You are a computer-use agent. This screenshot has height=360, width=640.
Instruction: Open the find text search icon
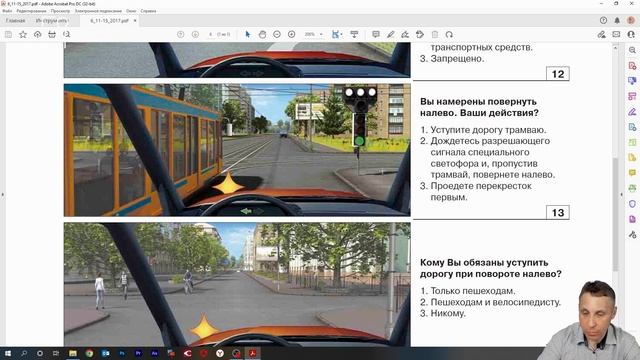coord(67,35)
